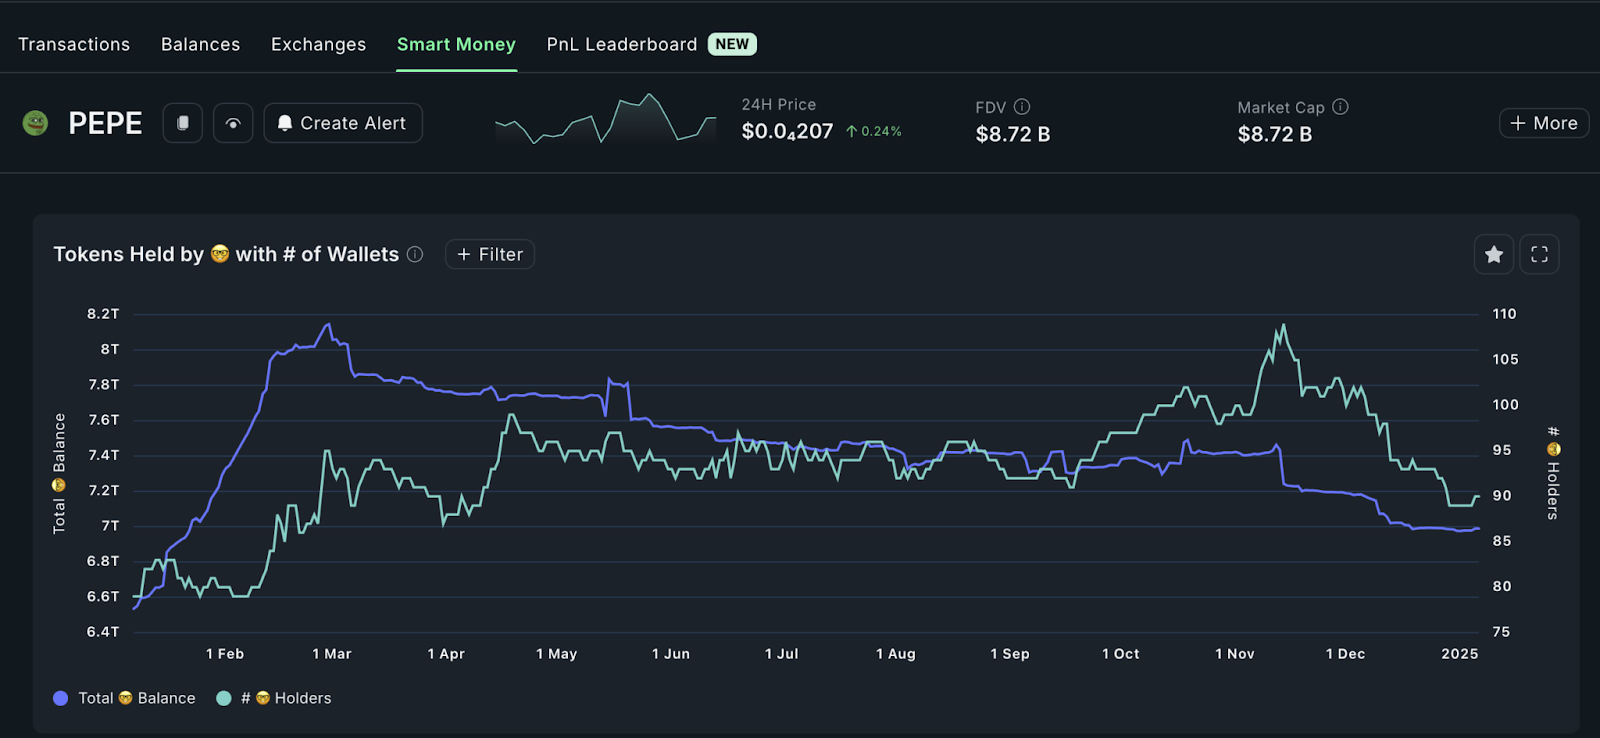1600x738 pixels.
Task: Click the FDV info icon
Action: point(1022,107)
